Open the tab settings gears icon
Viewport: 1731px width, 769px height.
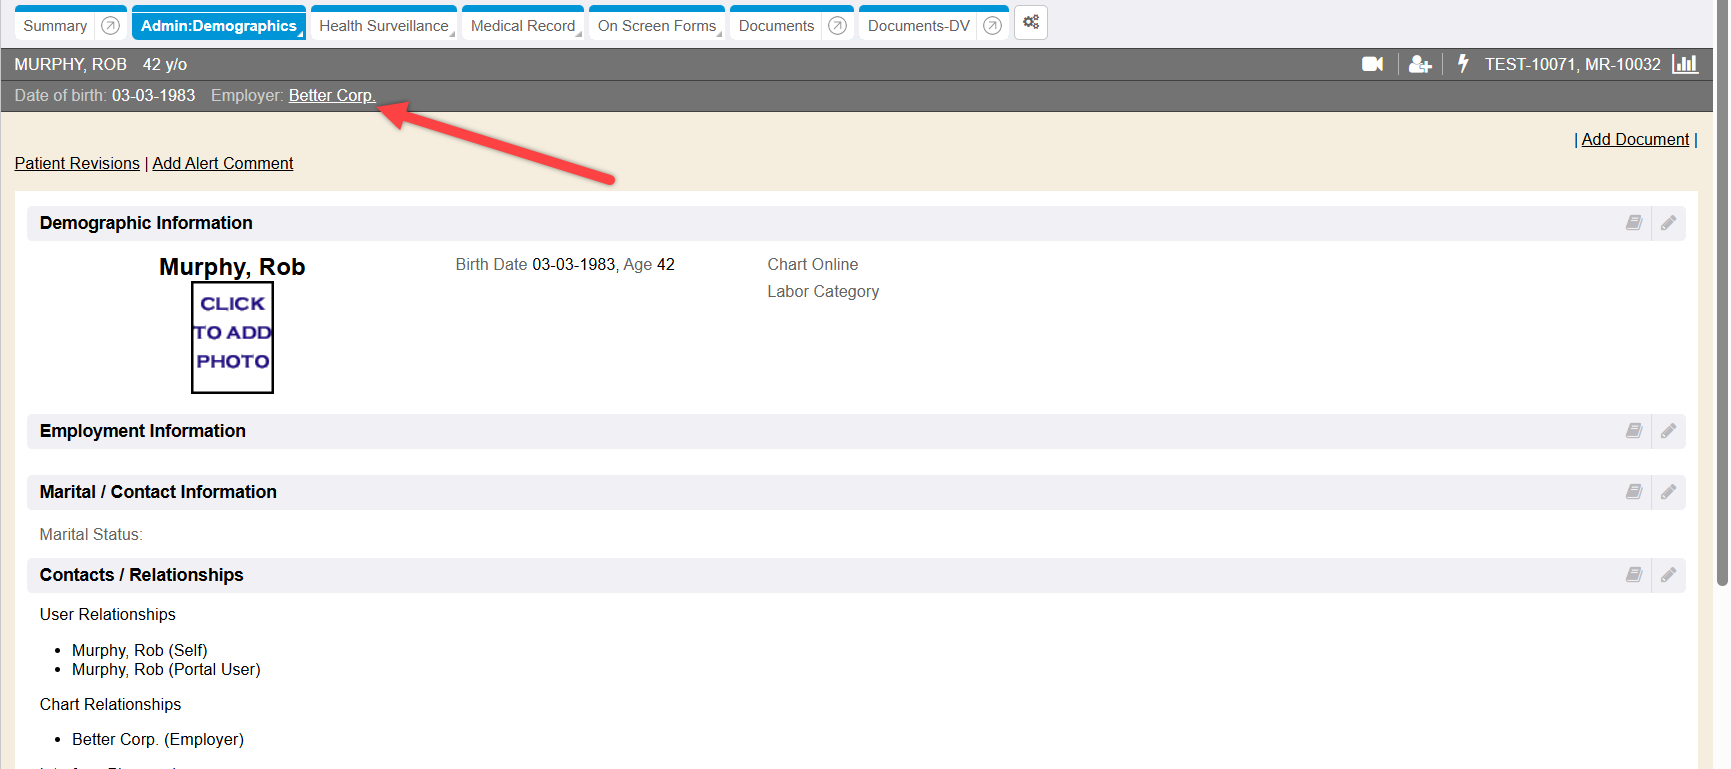point(1031,23)
